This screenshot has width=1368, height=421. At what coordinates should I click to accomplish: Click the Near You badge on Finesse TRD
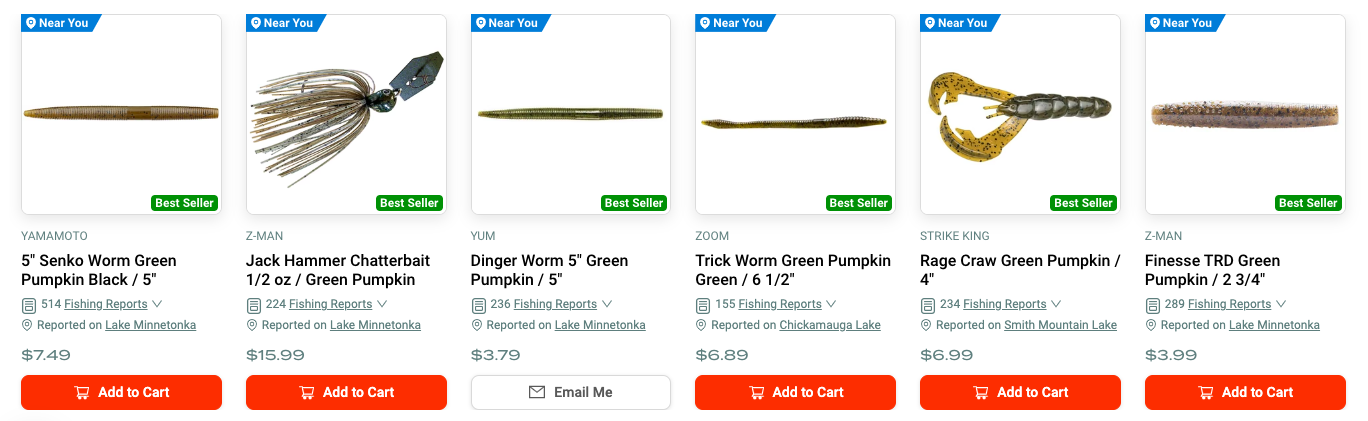pos(1181,23)
